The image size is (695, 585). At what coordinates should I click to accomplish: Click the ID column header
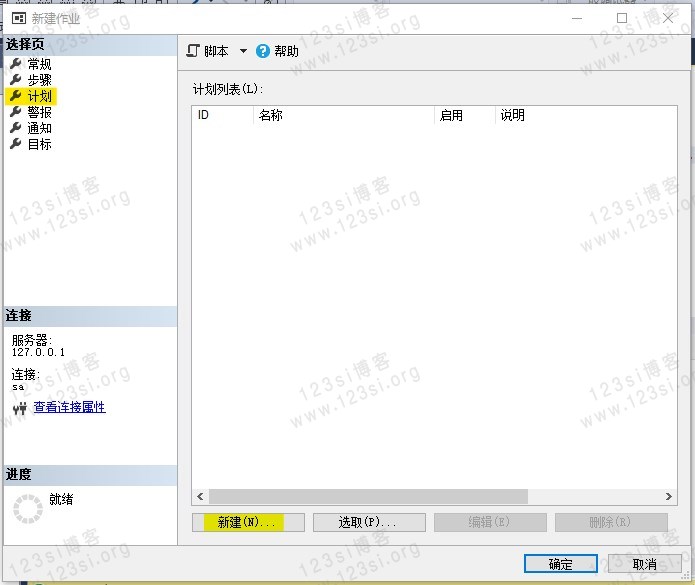(x=223, y=115)
